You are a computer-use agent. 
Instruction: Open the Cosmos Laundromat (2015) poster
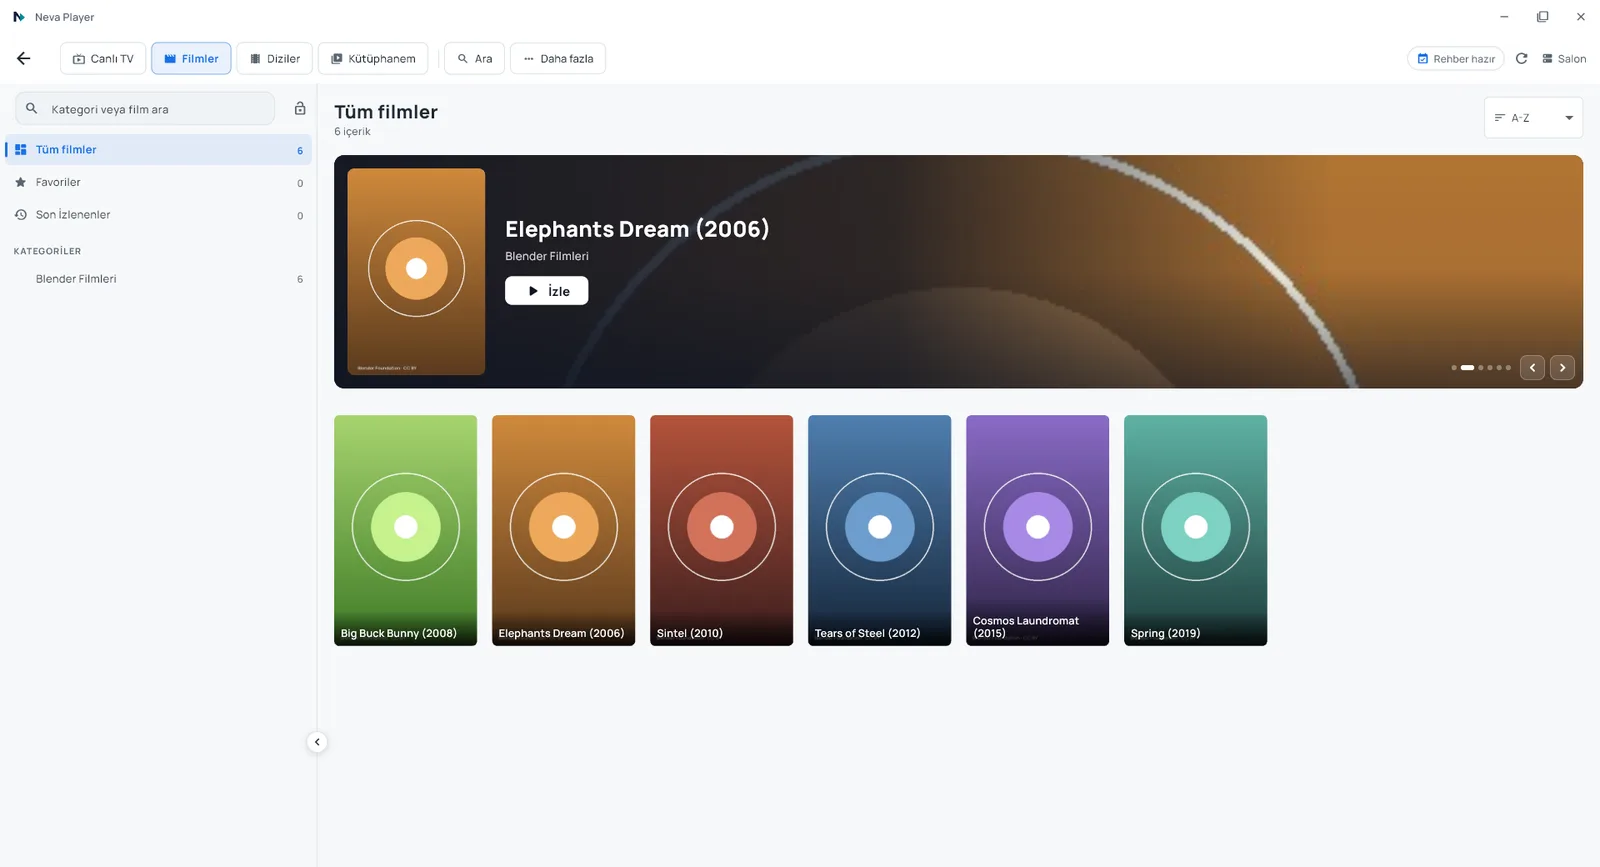1037,530
